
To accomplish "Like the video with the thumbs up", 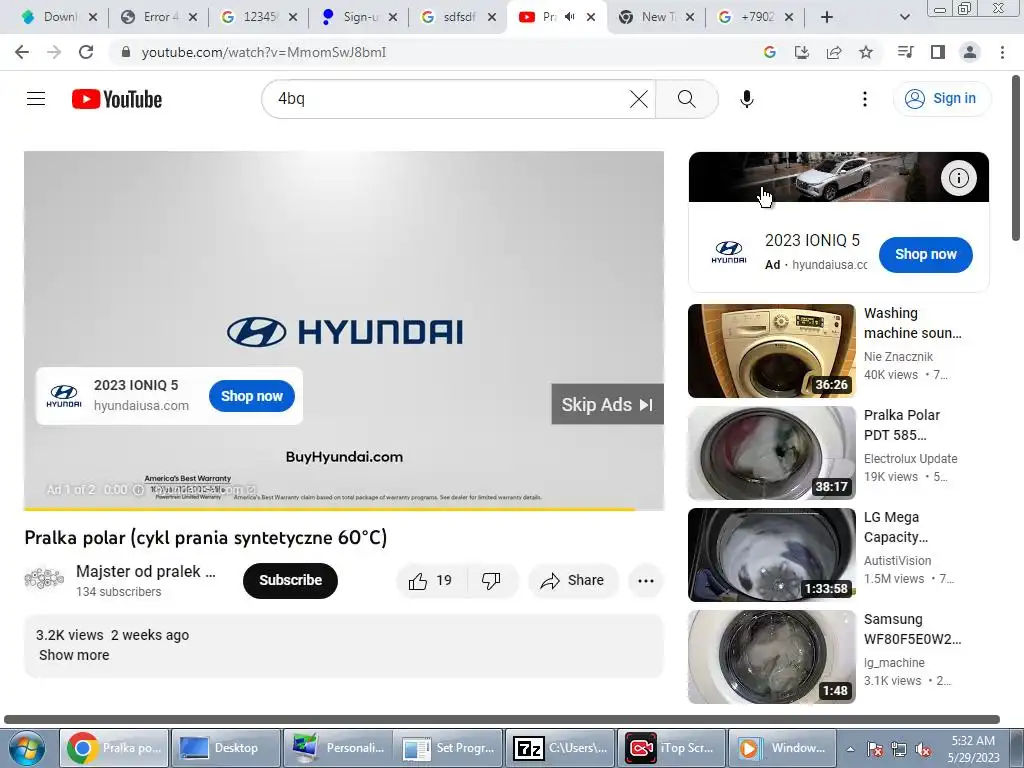I will click(430, 581).
